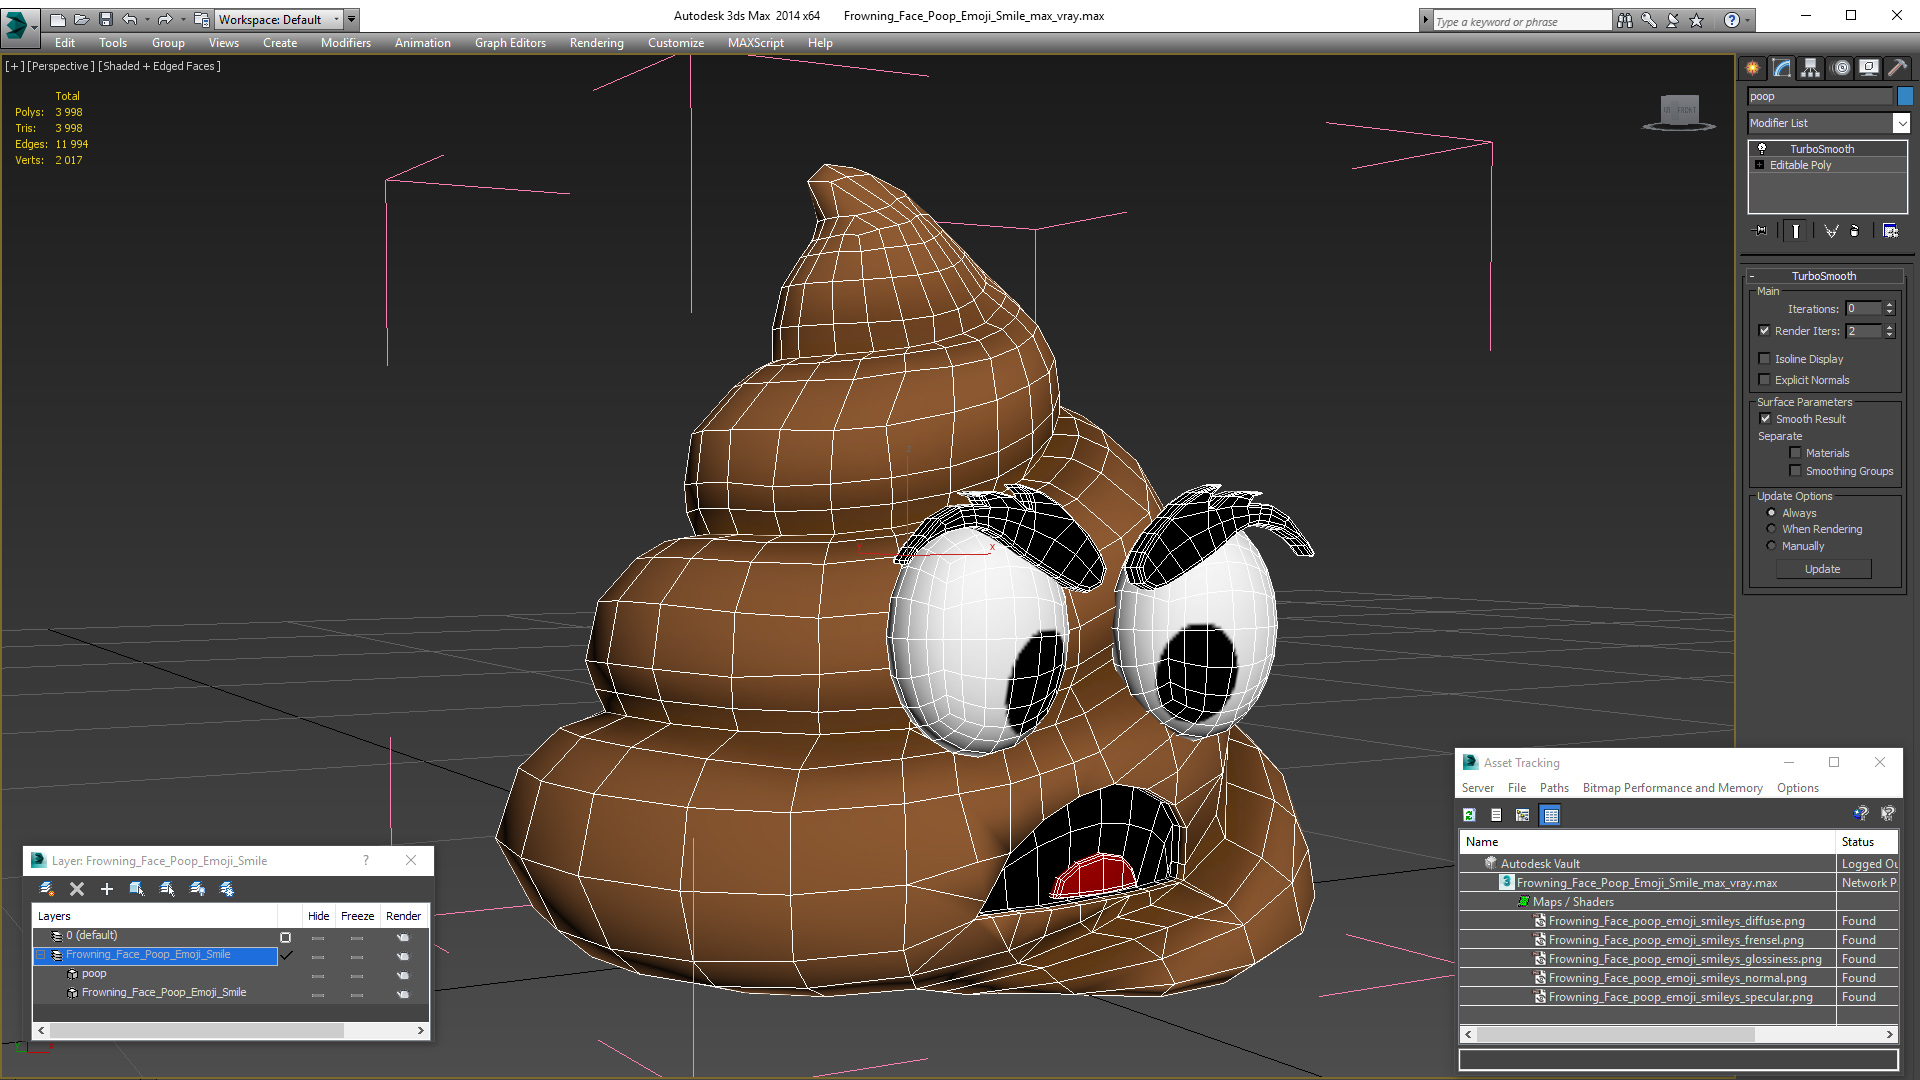1920x1080 pixels.
Task: Click the Project Folder icon in quick access toolbar
Action: pos(201,19)
